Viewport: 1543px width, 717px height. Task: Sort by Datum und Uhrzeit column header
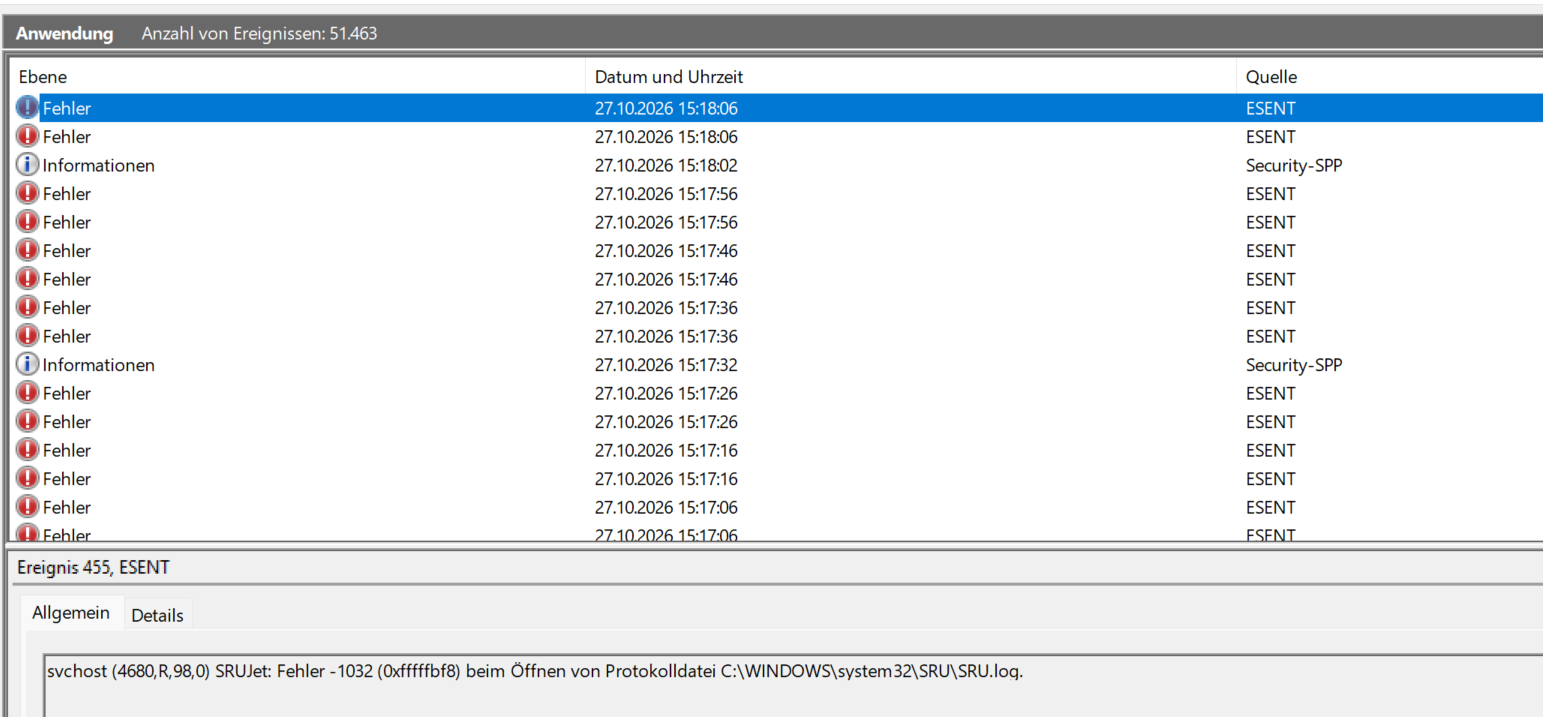909,77
